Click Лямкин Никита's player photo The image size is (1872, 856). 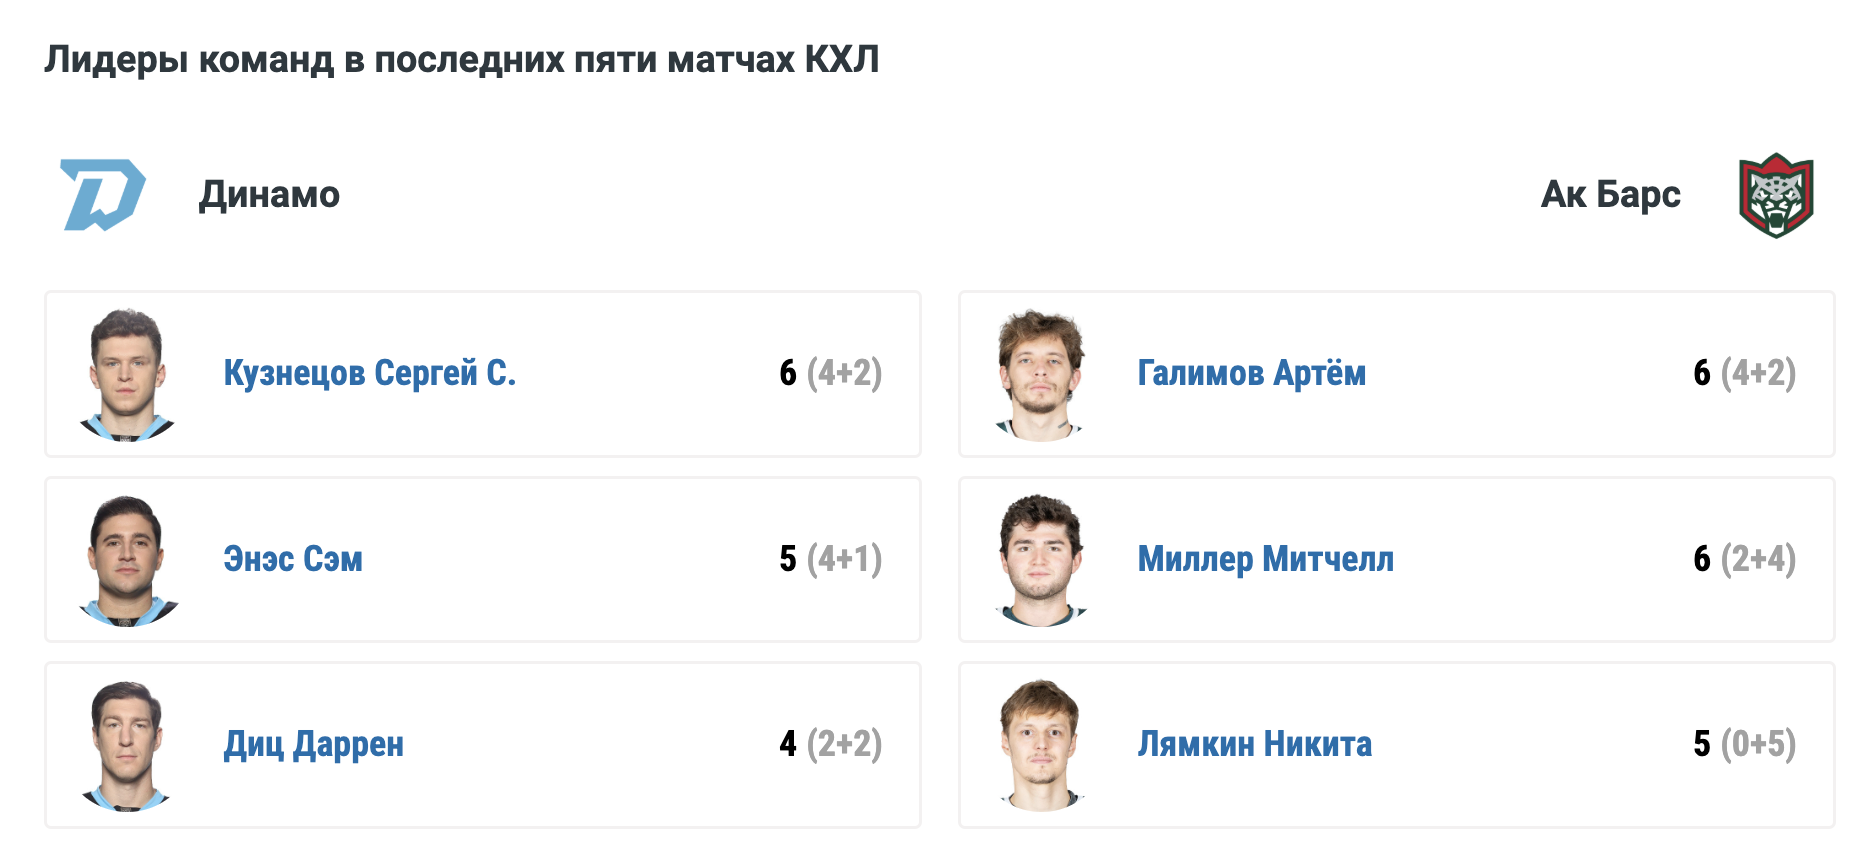(1040, 745)
